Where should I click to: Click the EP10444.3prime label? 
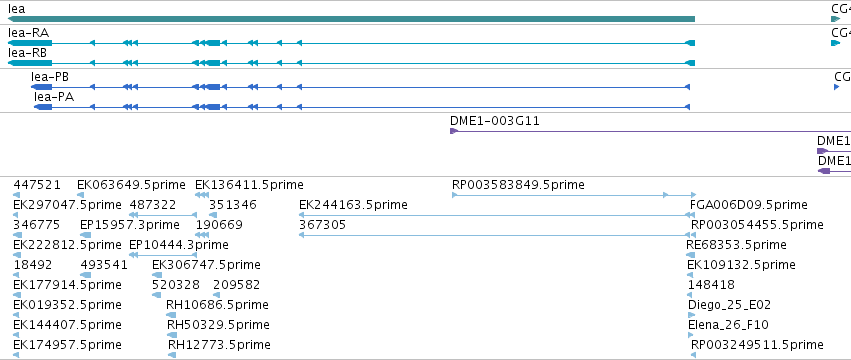pyautogui.click(x=179, y=245)
